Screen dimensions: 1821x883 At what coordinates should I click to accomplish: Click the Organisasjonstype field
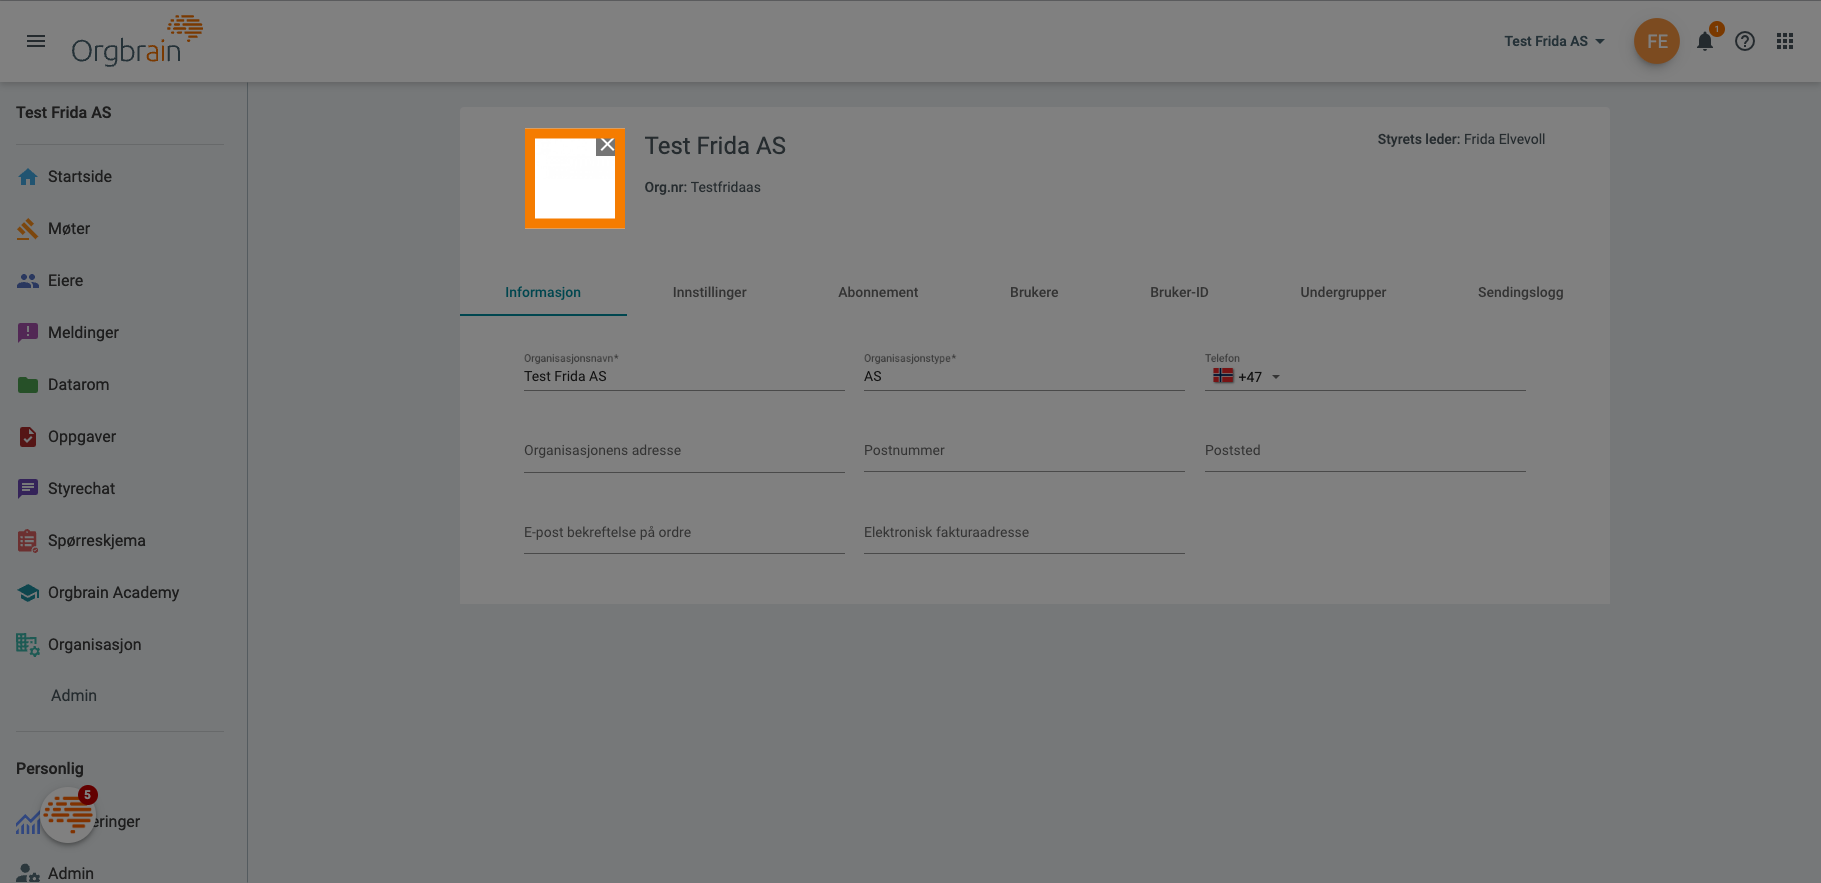(1024, 377)
